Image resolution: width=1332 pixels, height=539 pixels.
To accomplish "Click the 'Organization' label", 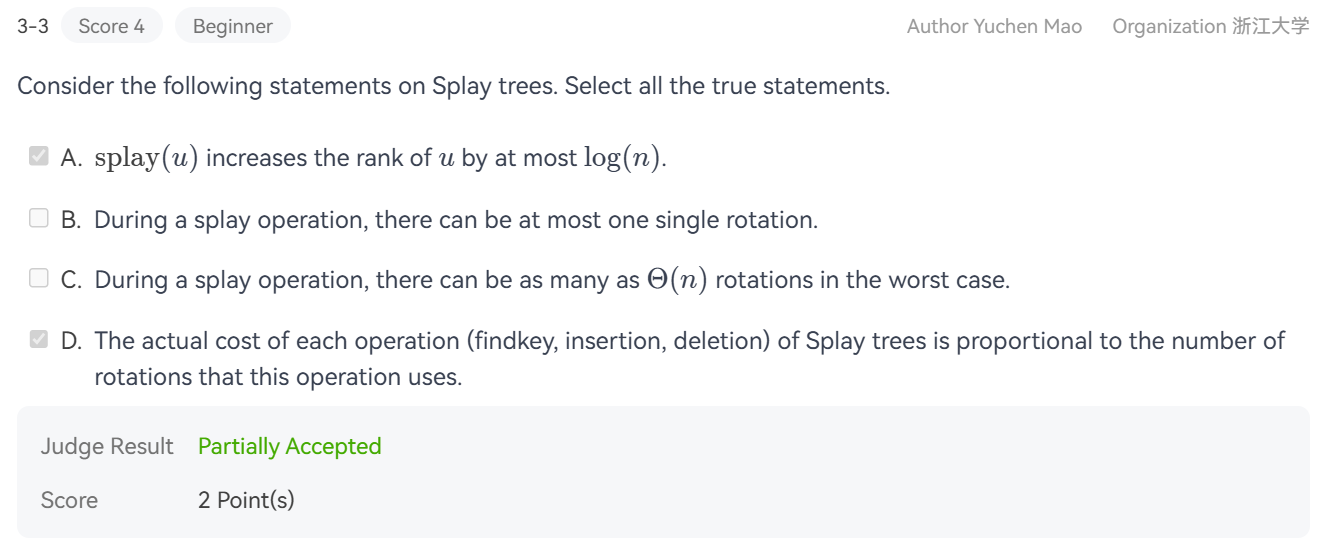I will pyautogui.click(x=1168, y=27).
